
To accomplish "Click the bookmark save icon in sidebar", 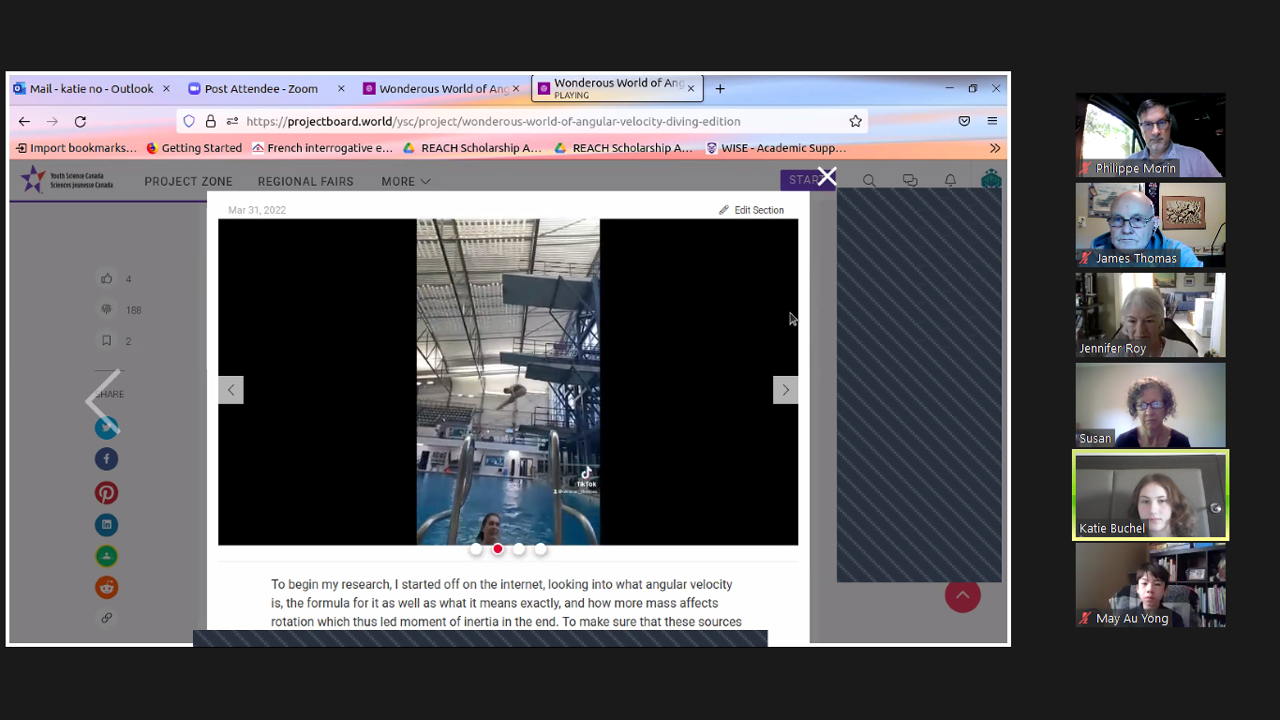I will point(106,341).
